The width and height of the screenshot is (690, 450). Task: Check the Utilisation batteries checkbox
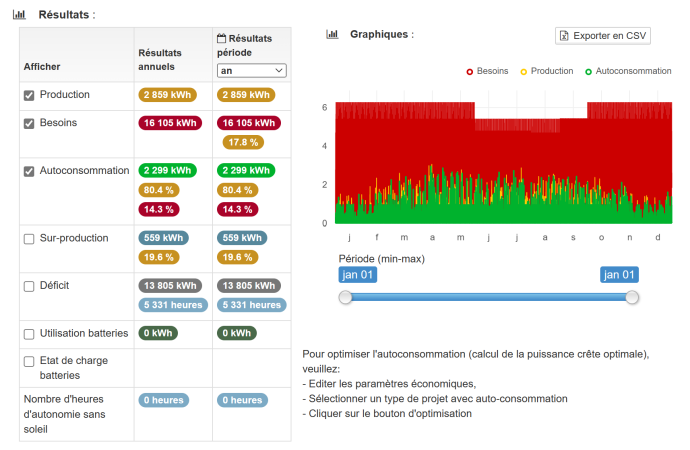[x=29, y=334]
